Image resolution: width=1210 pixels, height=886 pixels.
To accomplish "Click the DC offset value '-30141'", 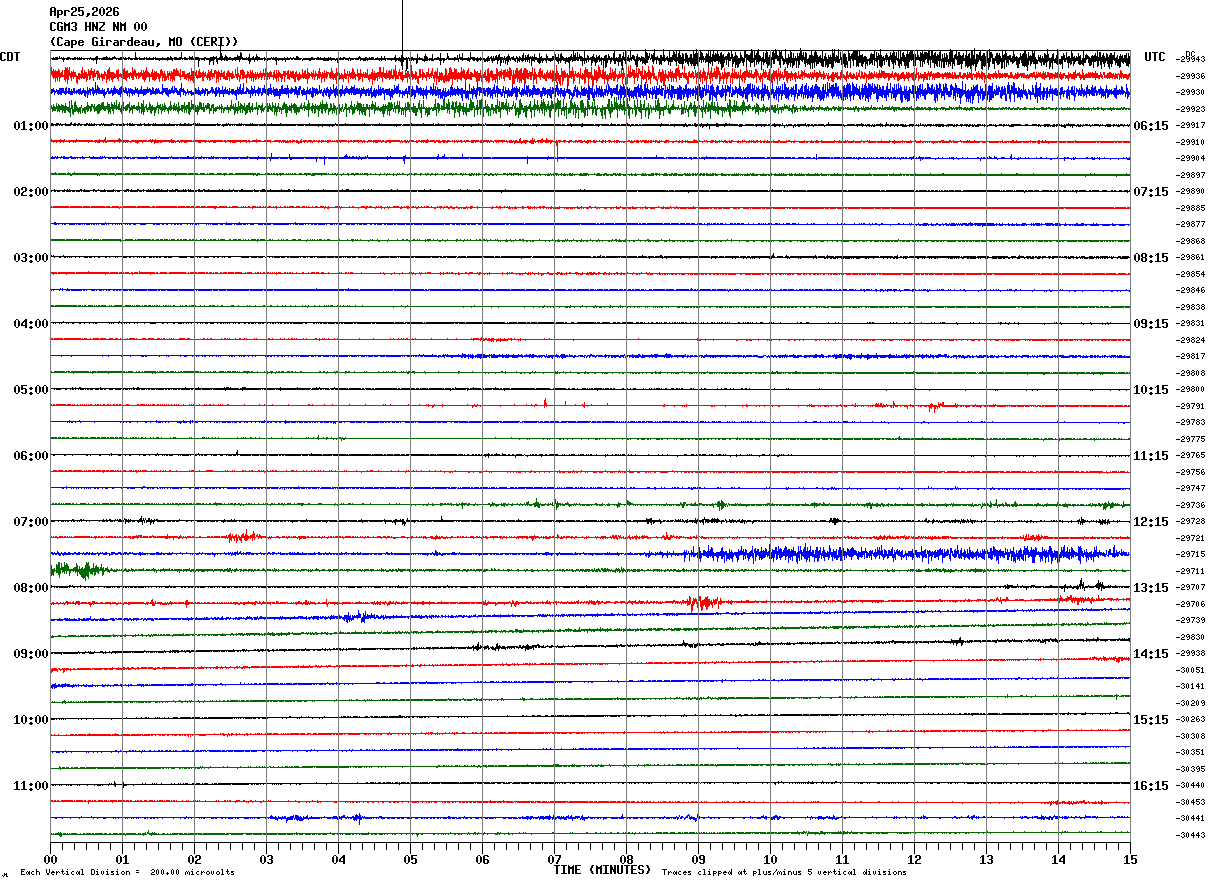I will tap(1191, 687).
